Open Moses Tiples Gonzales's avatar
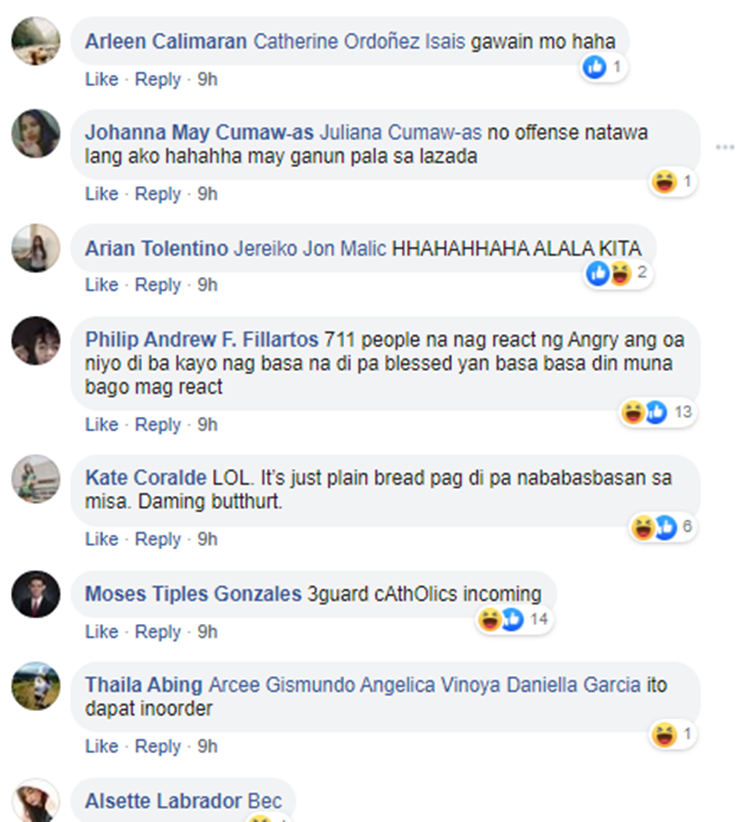The image size is (750, 822). click(36, 594)
